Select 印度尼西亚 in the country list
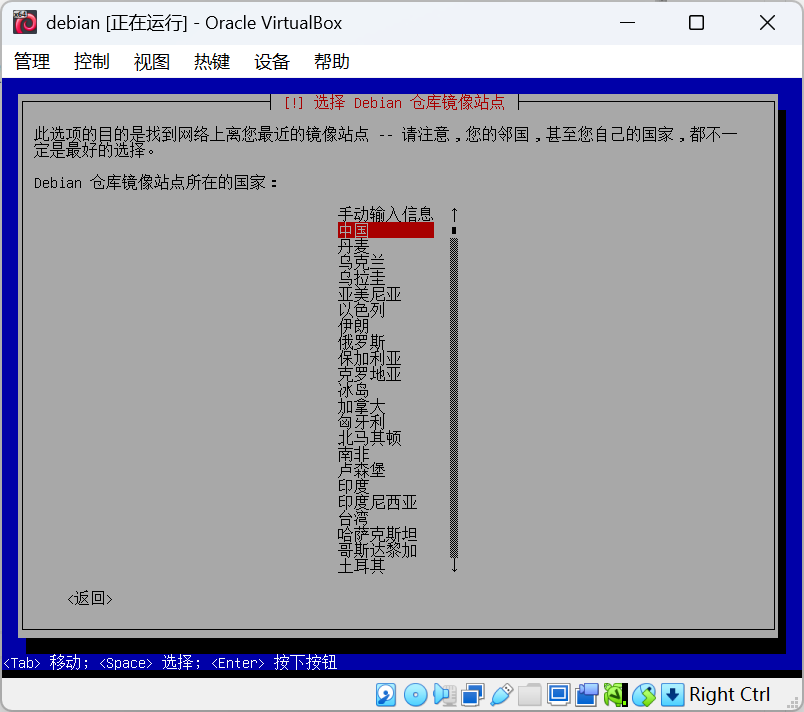804x712 pixels. [x=377, y=502]
